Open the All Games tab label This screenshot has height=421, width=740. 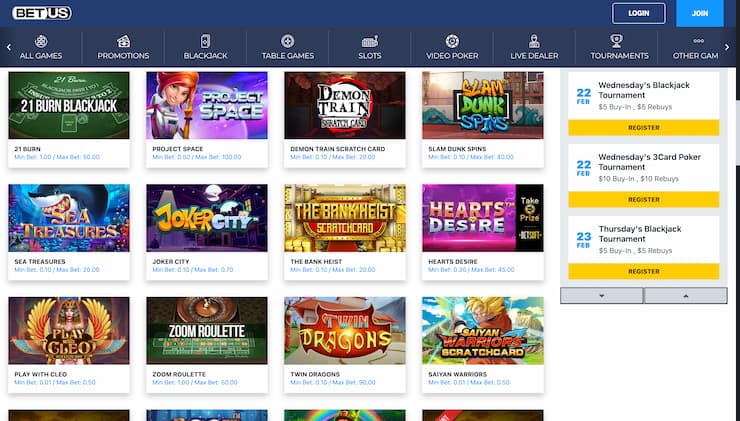(x=41, y=56)
